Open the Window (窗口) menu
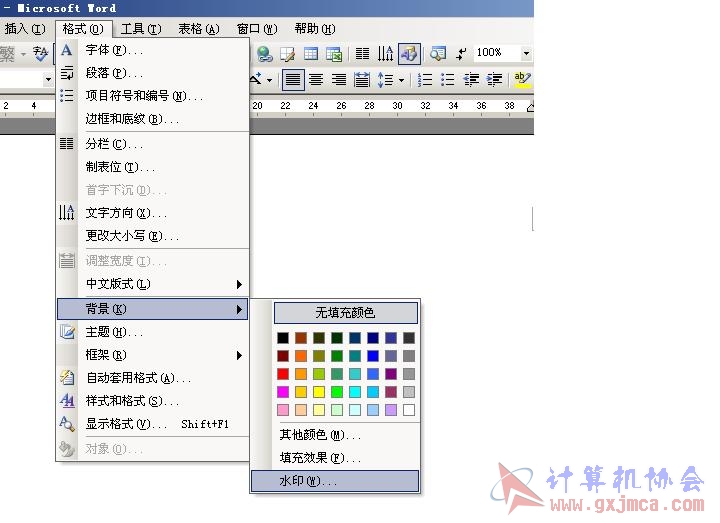The height and width of the screenshot is (523, 720). coord(257,29)
